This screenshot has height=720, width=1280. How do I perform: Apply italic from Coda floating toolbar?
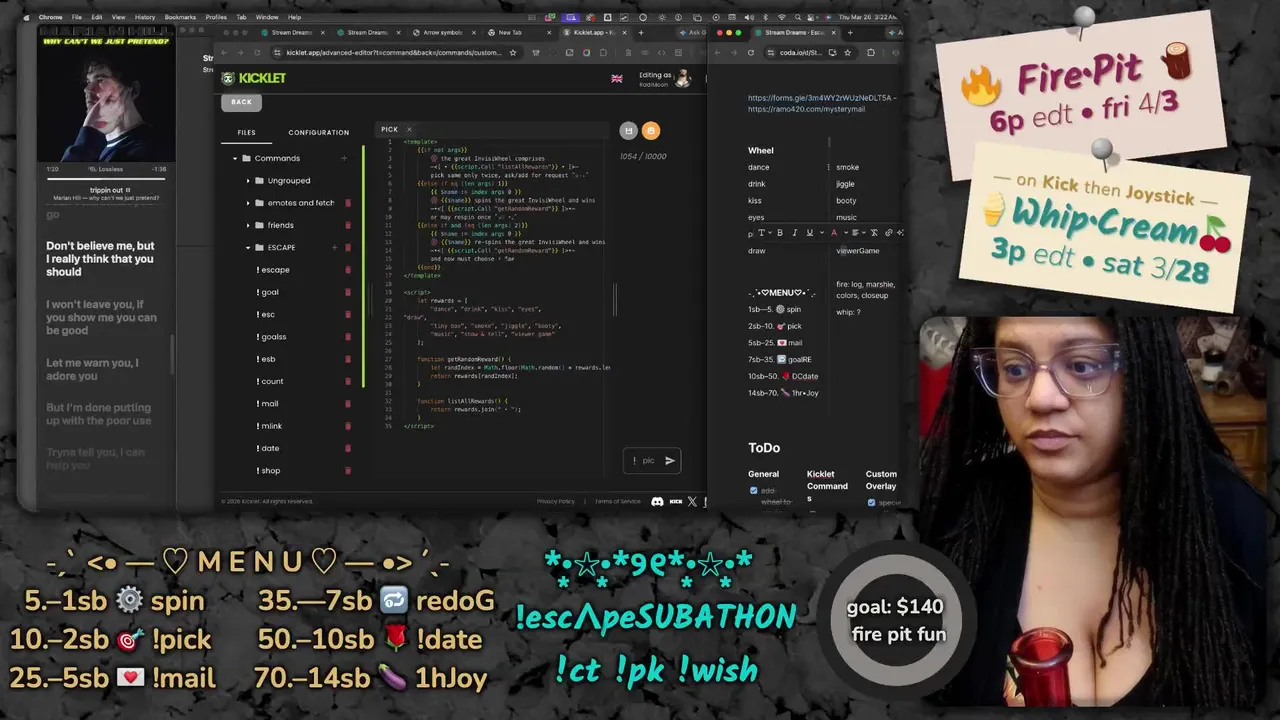pos(794,233)
